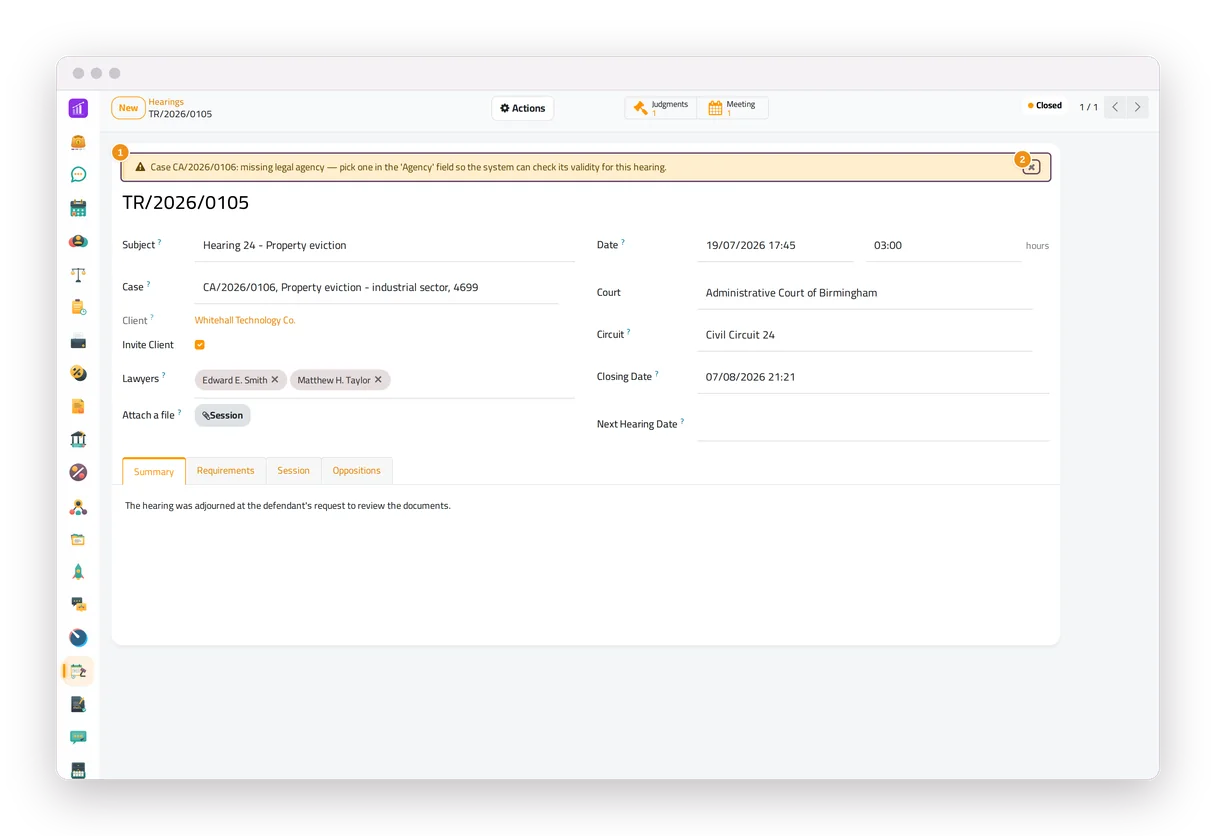Open the blue gauge dial icon
This screenshot has width=1216, height=836.
pyautogui.click(x=78, y=638)
